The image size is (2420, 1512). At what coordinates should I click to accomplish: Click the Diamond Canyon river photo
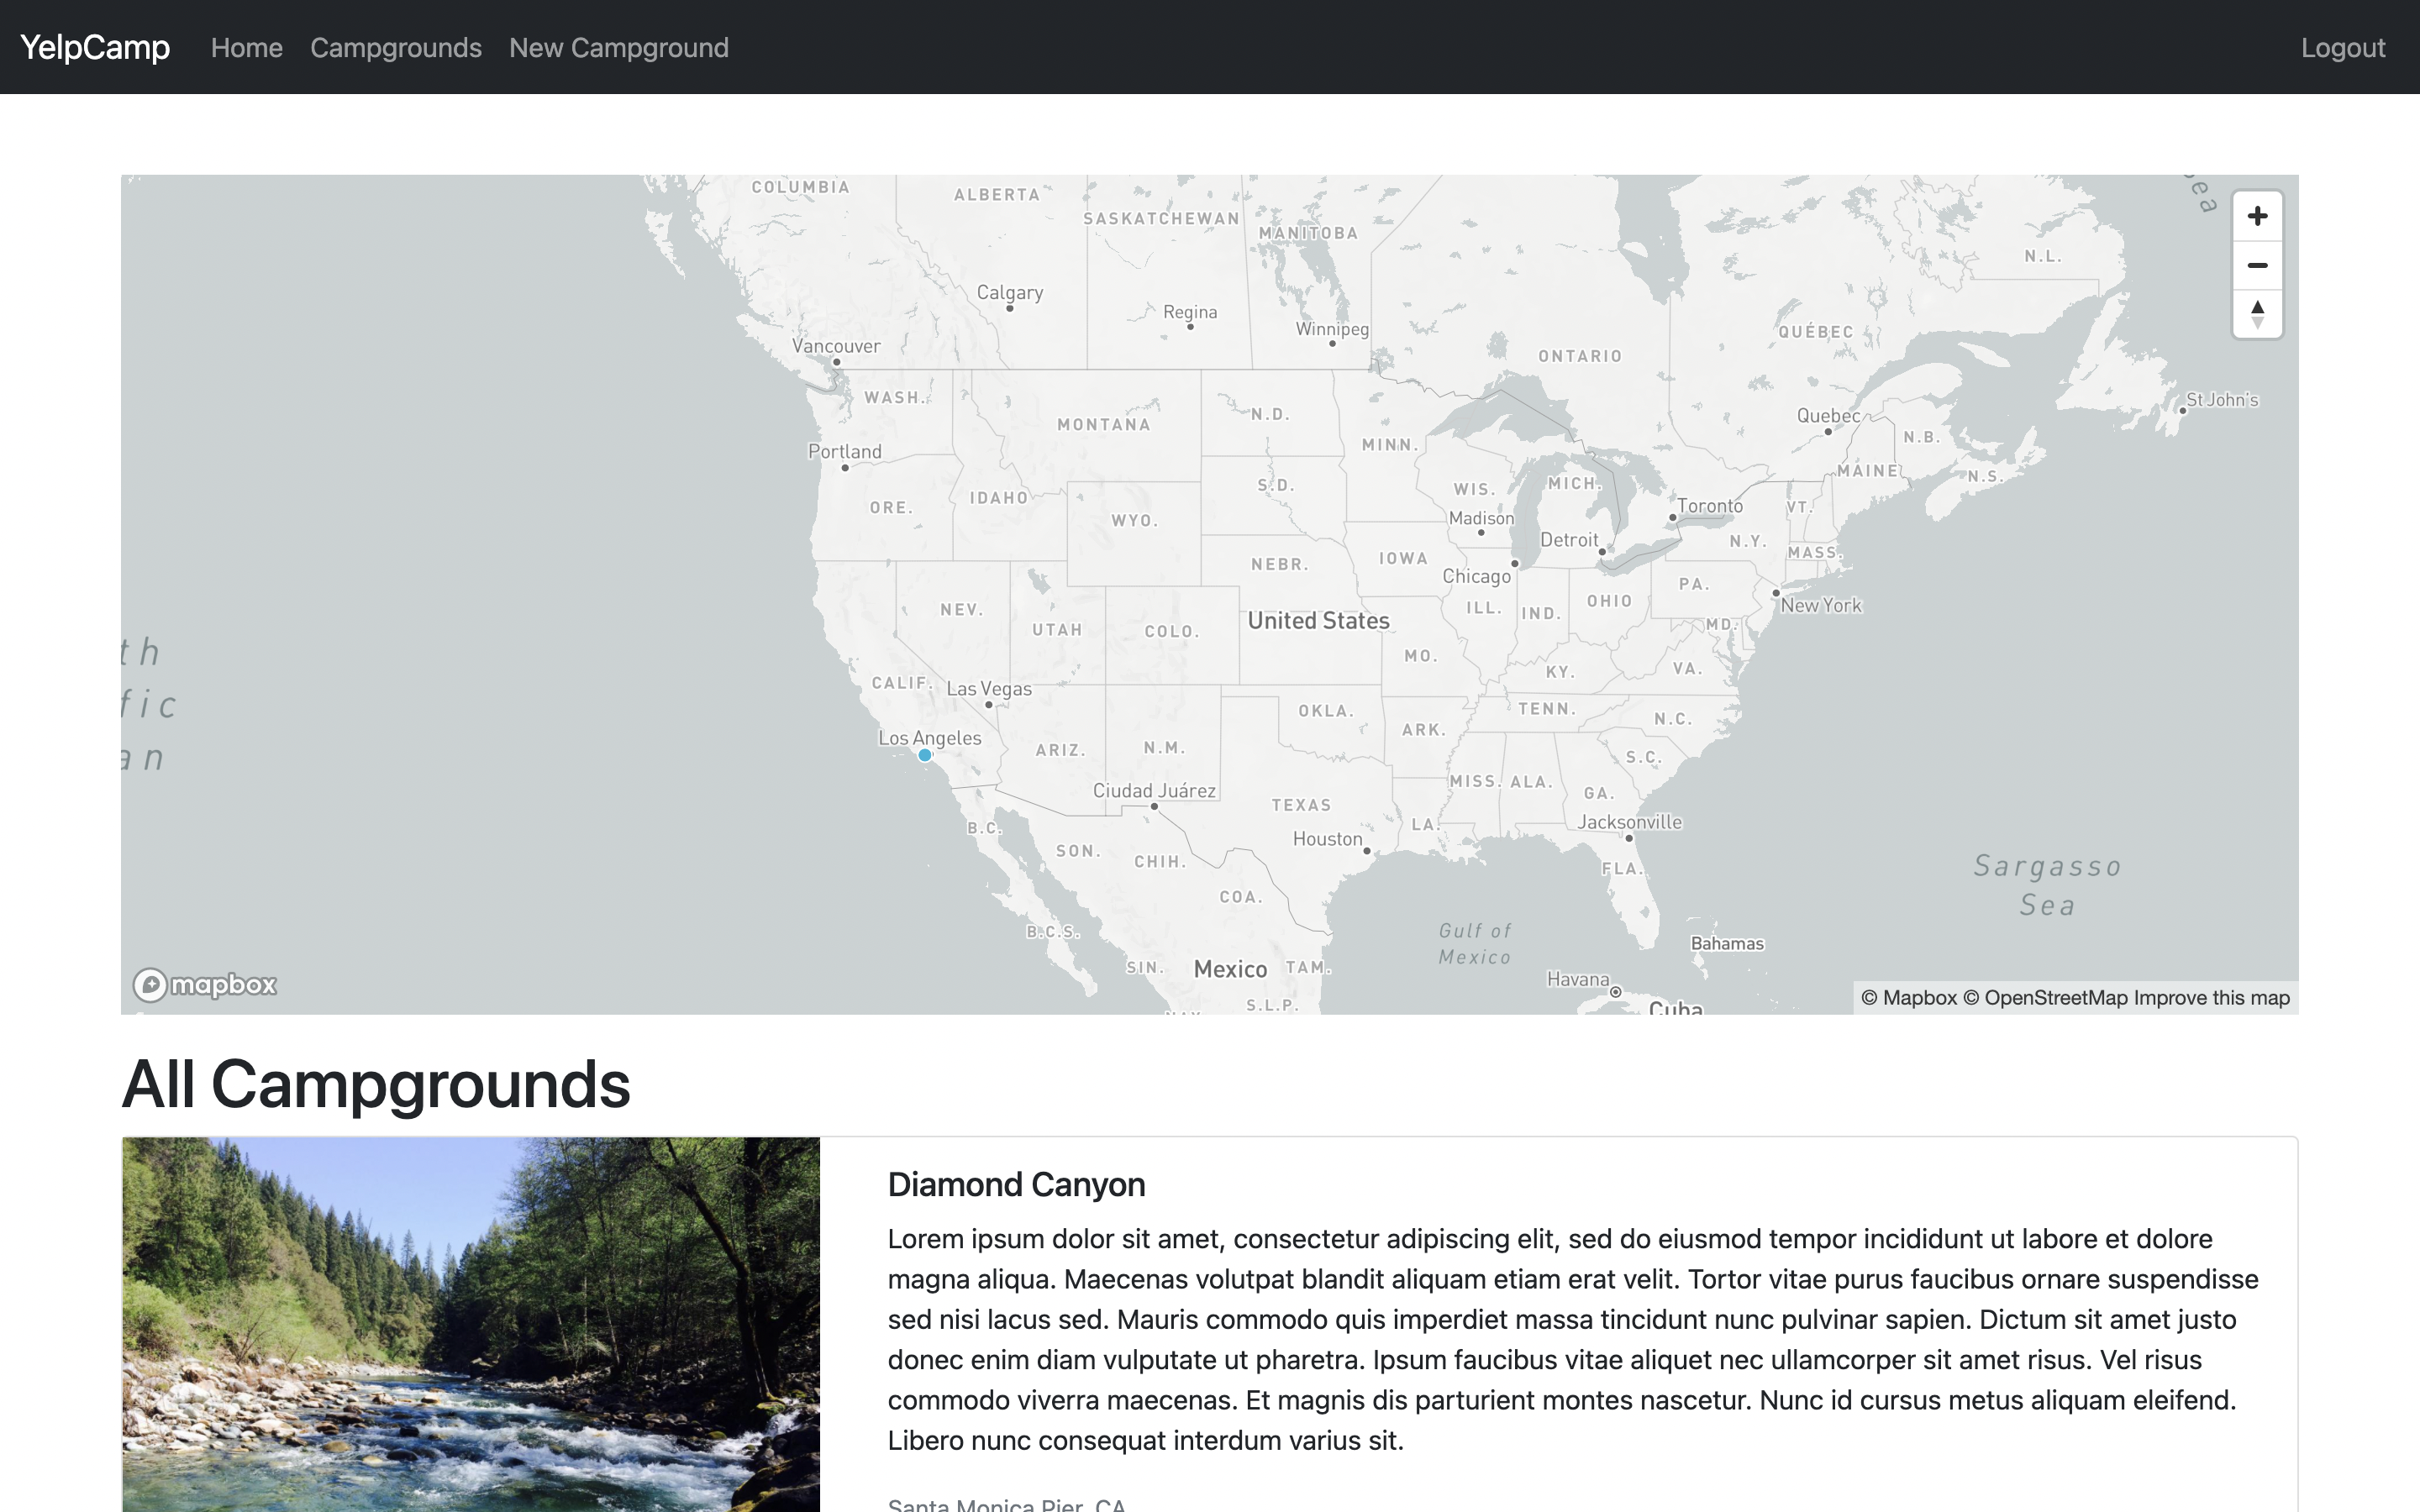471,1324
